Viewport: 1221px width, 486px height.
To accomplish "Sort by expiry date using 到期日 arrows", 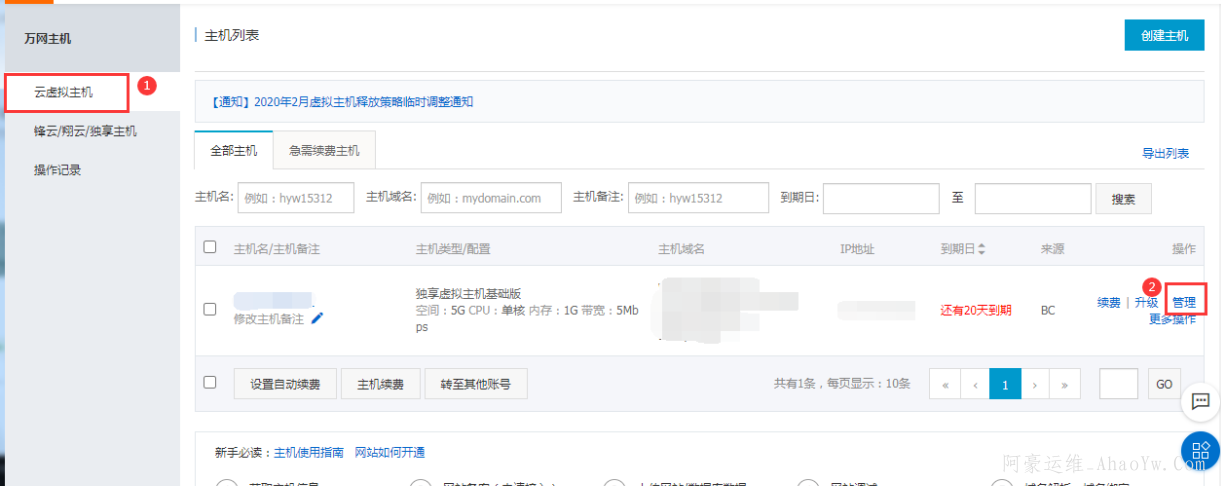I will [982, 248].
